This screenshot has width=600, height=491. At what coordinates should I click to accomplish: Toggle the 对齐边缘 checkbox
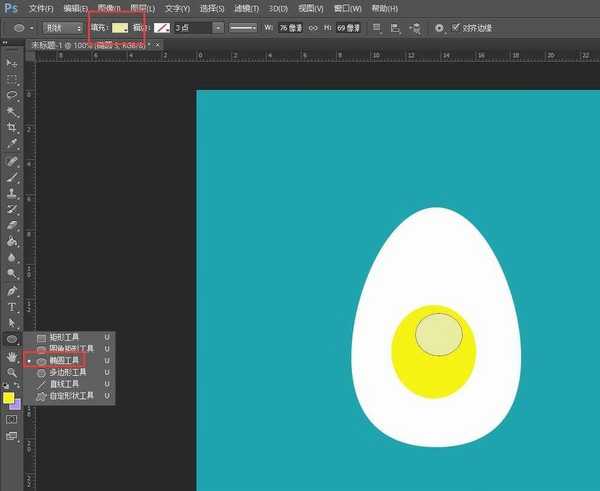coord(456,28)
